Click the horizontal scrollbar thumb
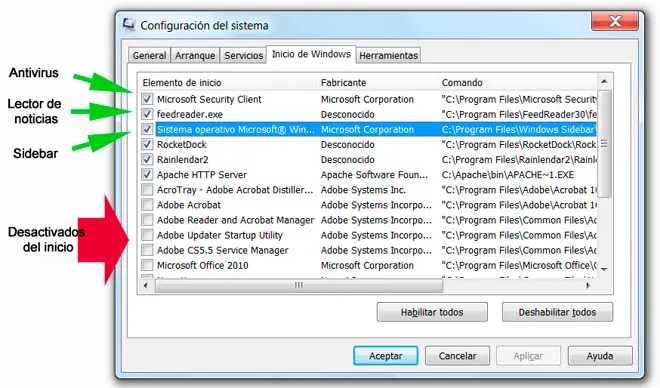 click(299, 286)
